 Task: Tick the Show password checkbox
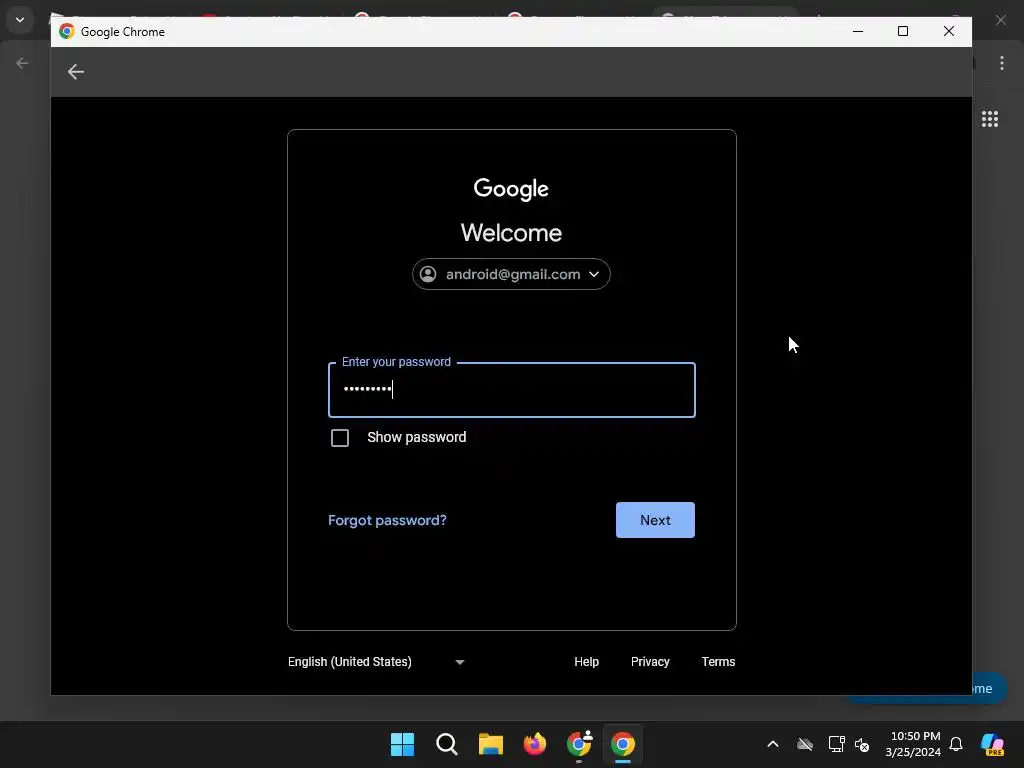click(340, 438)
